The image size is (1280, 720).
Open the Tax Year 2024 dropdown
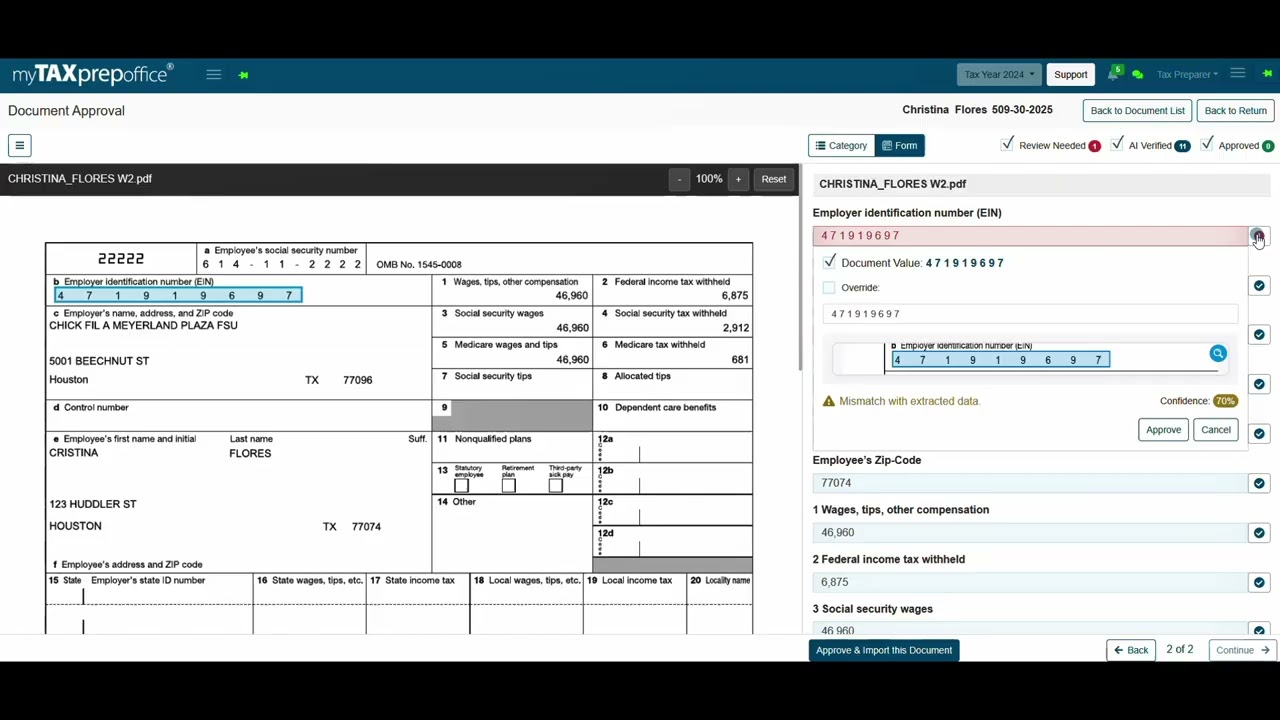(998, 74)
